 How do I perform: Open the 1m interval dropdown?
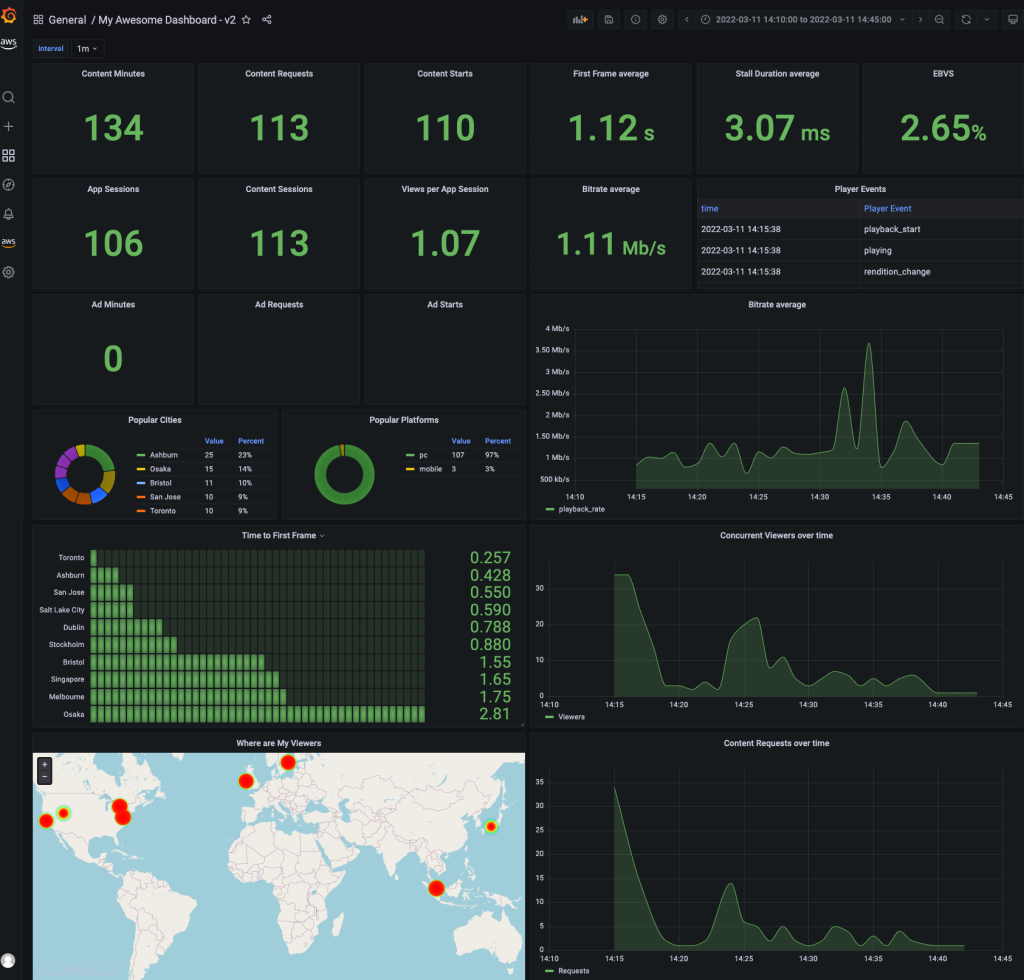pyautogui.click(x=87, y=48)
